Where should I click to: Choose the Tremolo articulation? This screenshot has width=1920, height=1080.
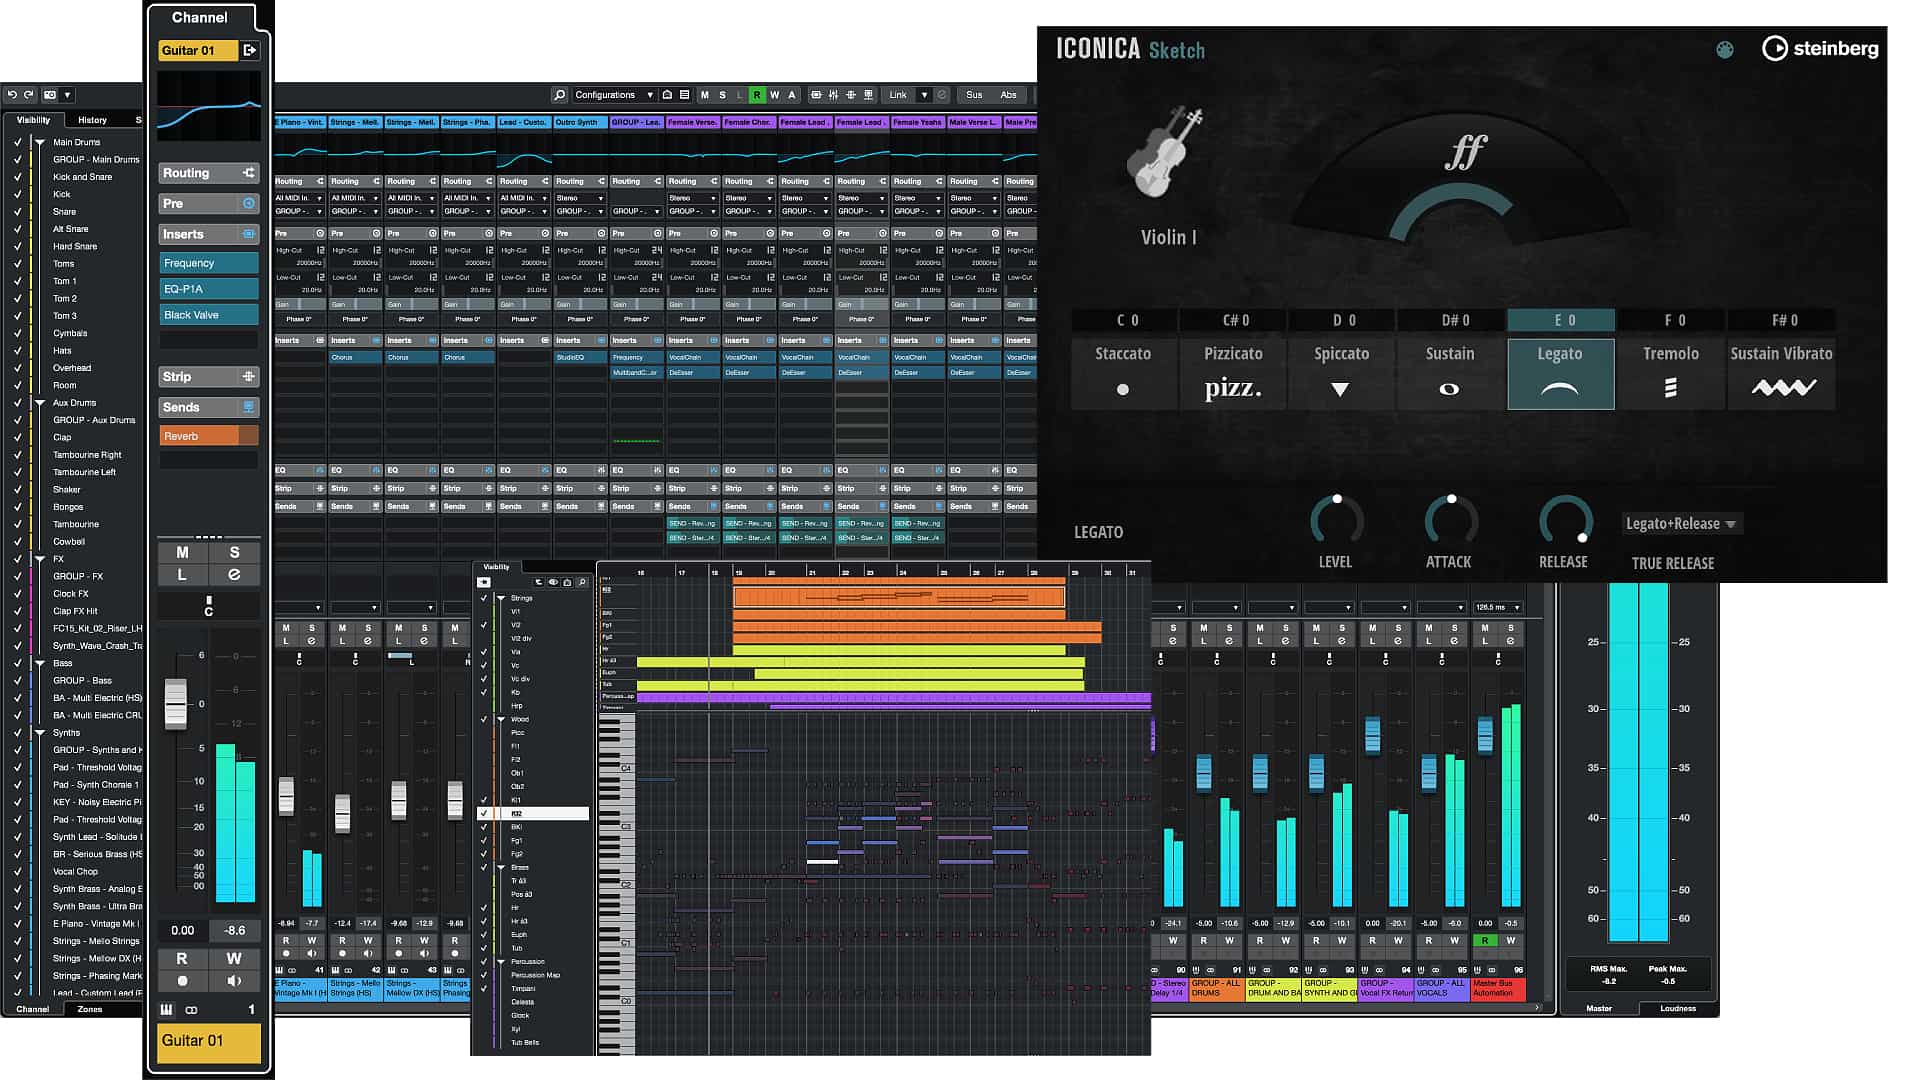point(1670,373)
